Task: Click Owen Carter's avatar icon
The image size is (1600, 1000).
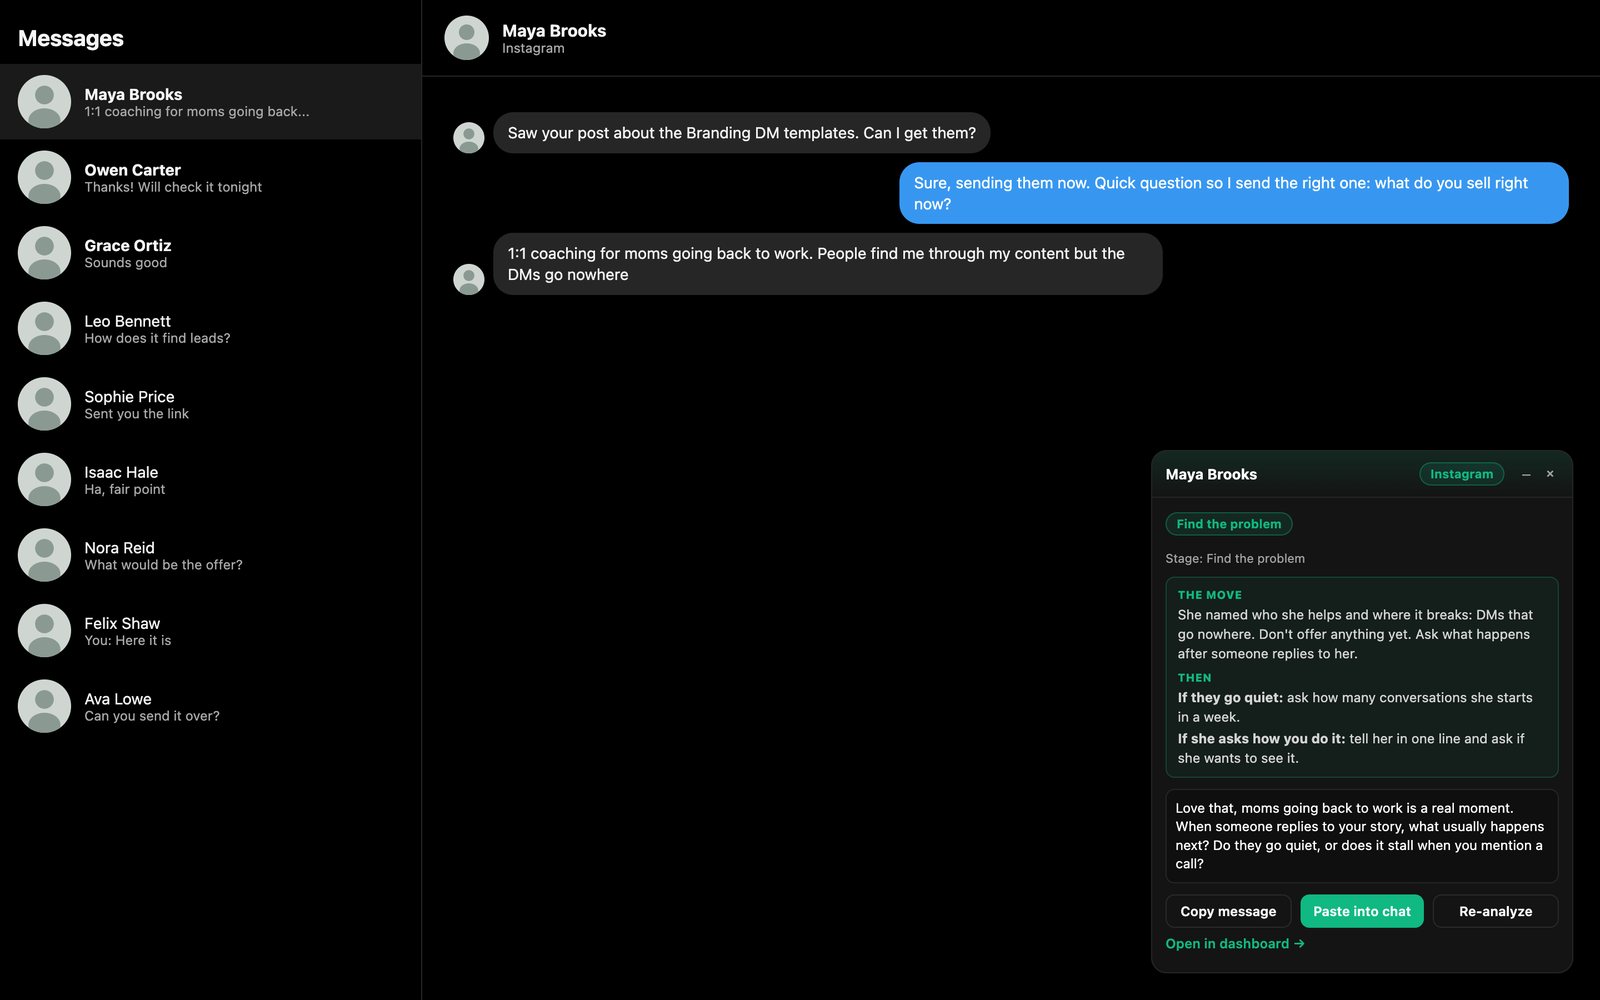Action: click(x=44, y=177)
